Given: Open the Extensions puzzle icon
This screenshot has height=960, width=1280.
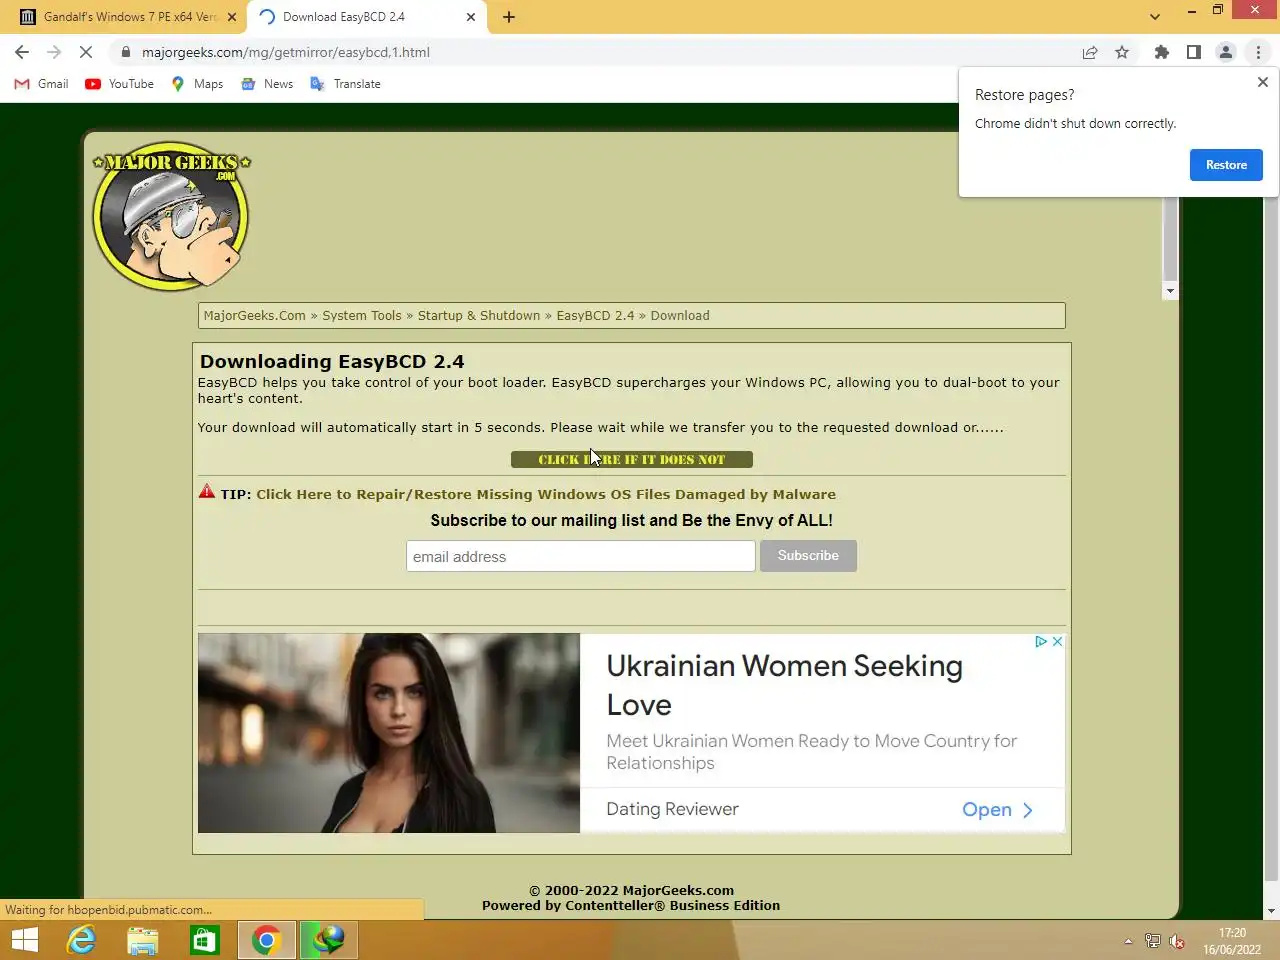Looking at the screenshot, I should pyautogui.click(x=1161, y=52).
